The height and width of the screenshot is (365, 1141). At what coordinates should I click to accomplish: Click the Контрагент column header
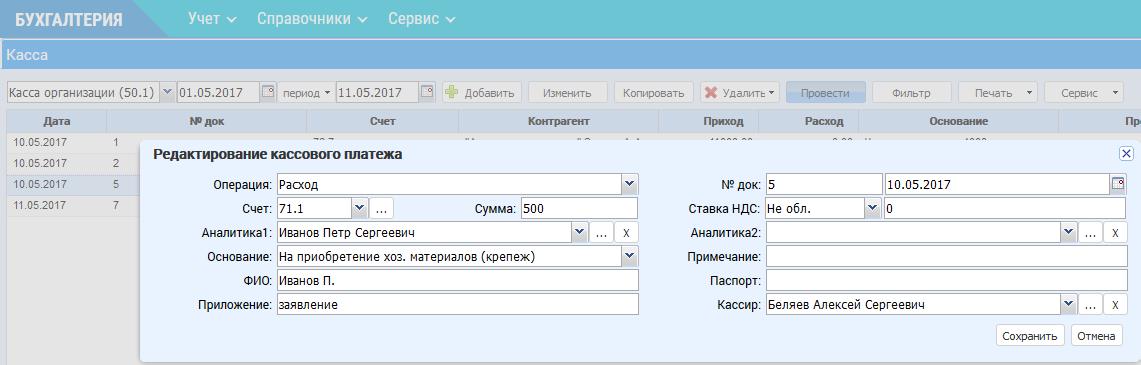tap(558, 121)
